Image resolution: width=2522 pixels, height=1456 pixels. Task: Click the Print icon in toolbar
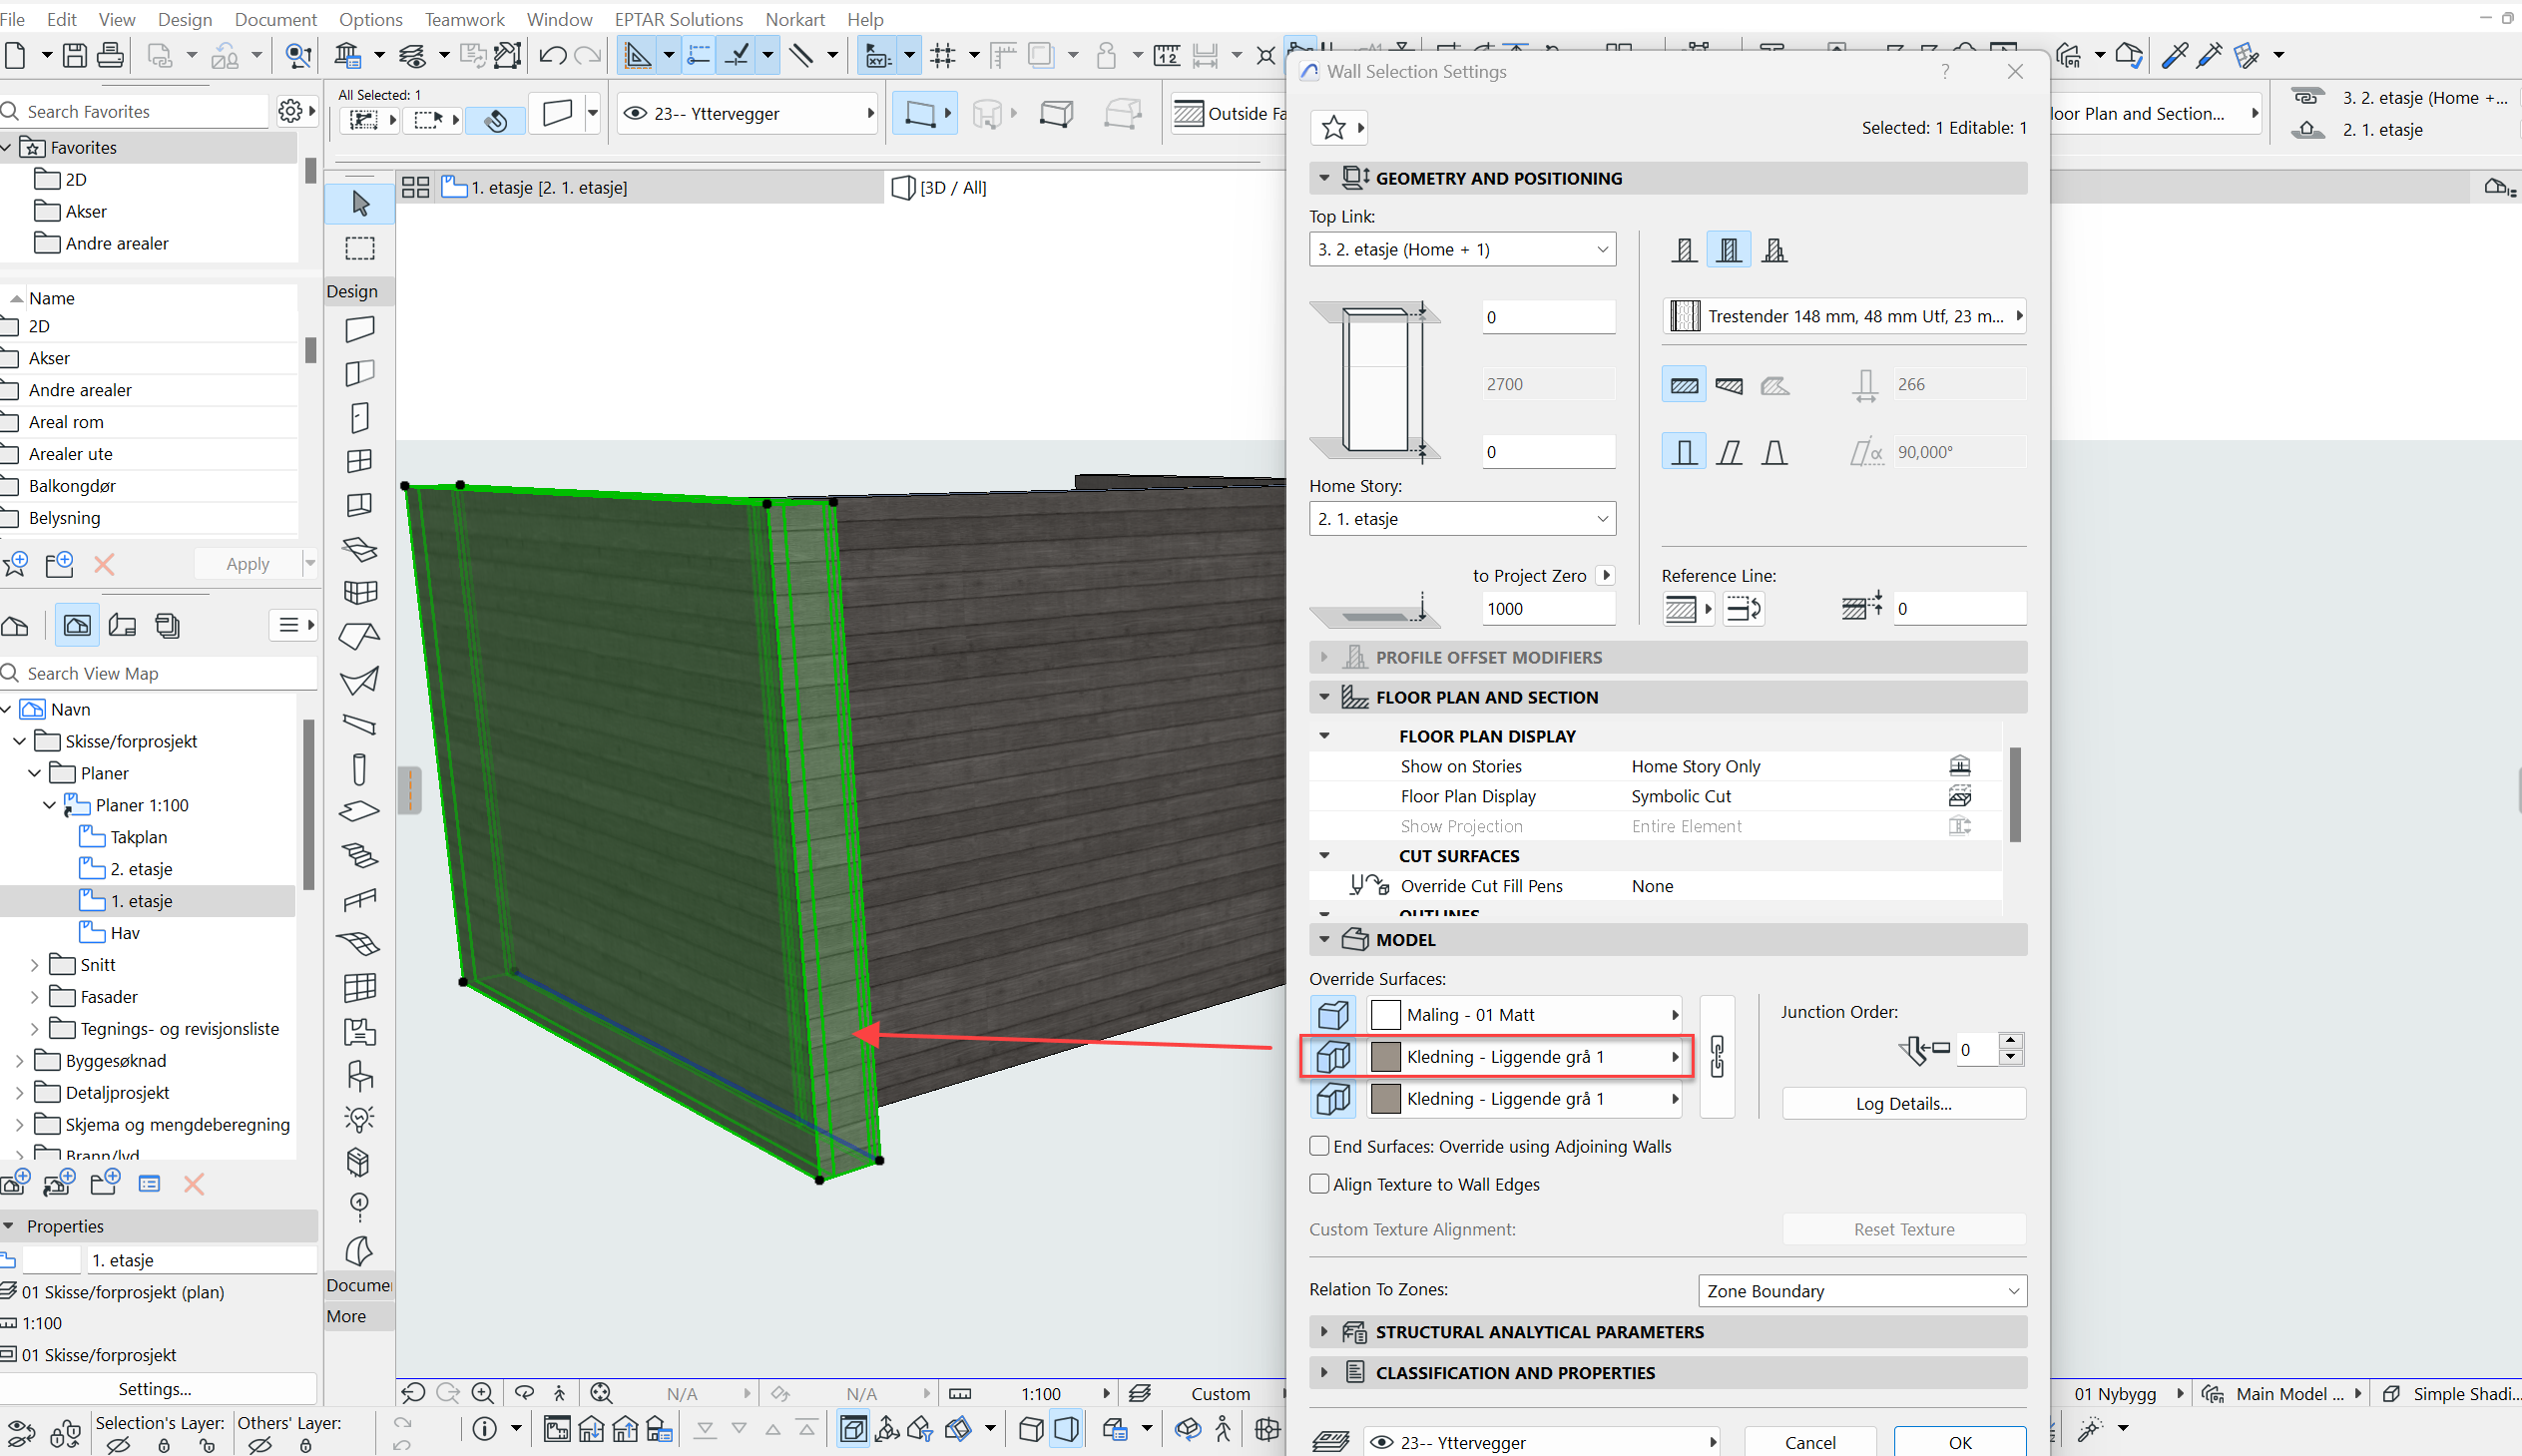pyautogui.click(x=110, y=55)
